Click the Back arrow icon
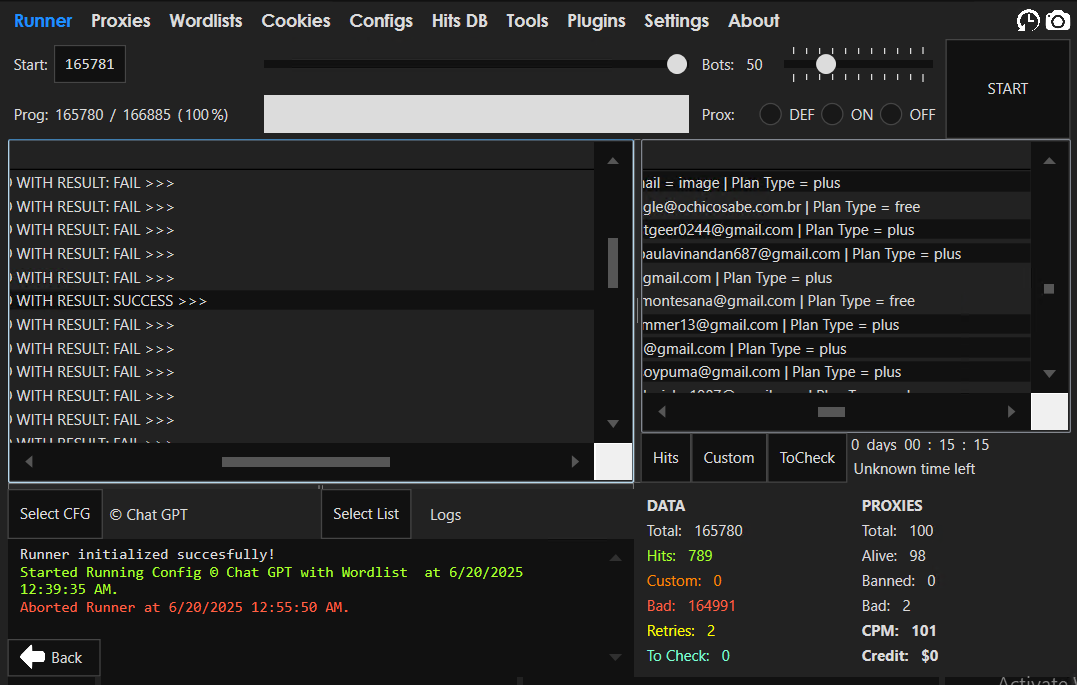The width and height of the screenshot is (1077, 685). [33, 657]
